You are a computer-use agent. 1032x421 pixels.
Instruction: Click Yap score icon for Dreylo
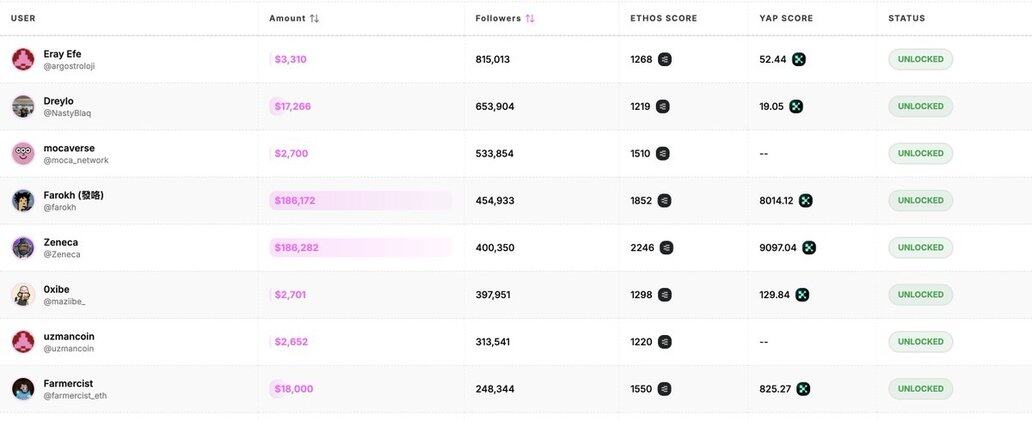point(796,106)
